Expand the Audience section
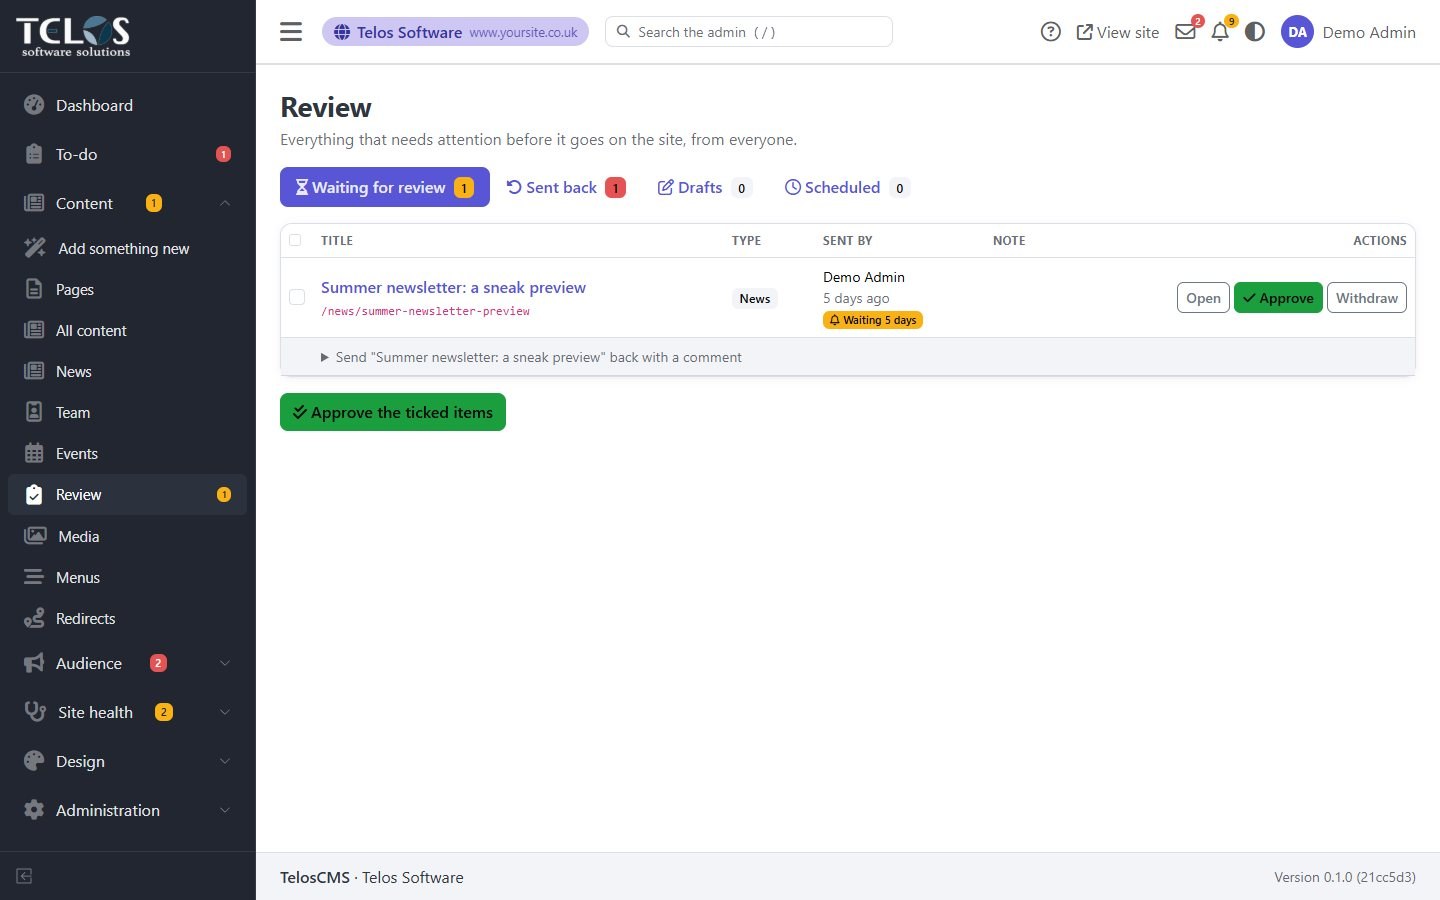Screen dimensions: 1440x900 [127, 663]
